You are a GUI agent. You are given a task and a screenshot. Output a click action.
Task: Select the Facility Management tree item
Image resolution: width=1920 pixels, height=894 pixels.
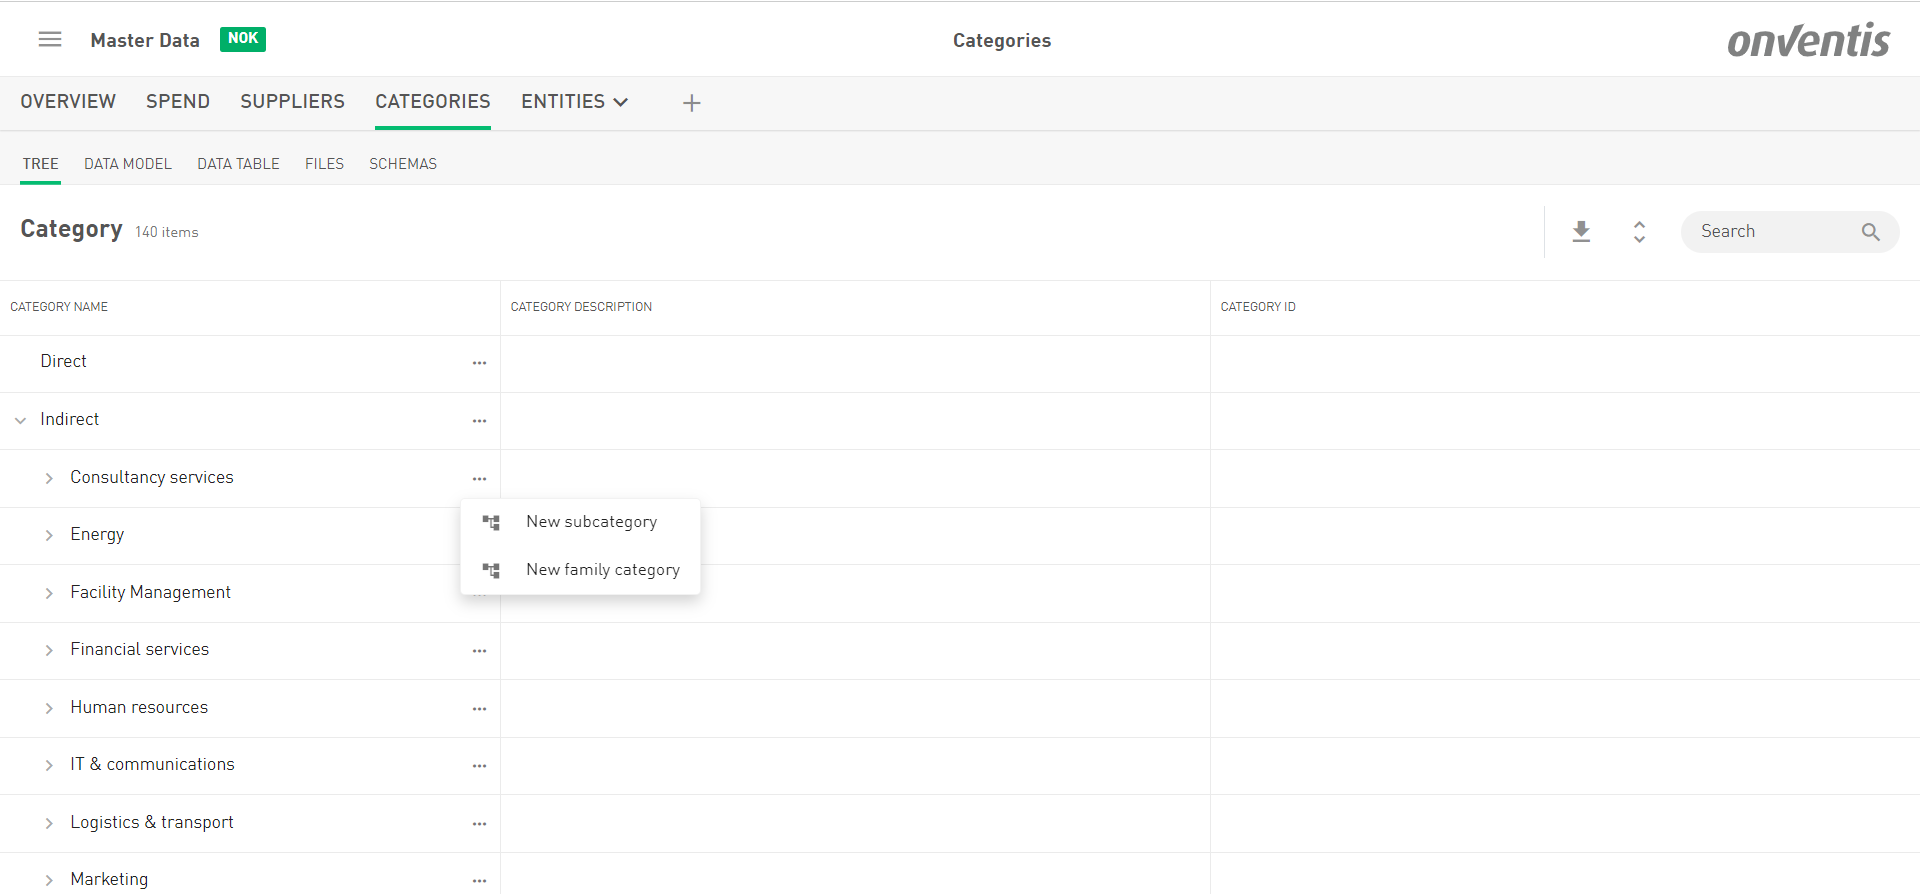[150, 593]
